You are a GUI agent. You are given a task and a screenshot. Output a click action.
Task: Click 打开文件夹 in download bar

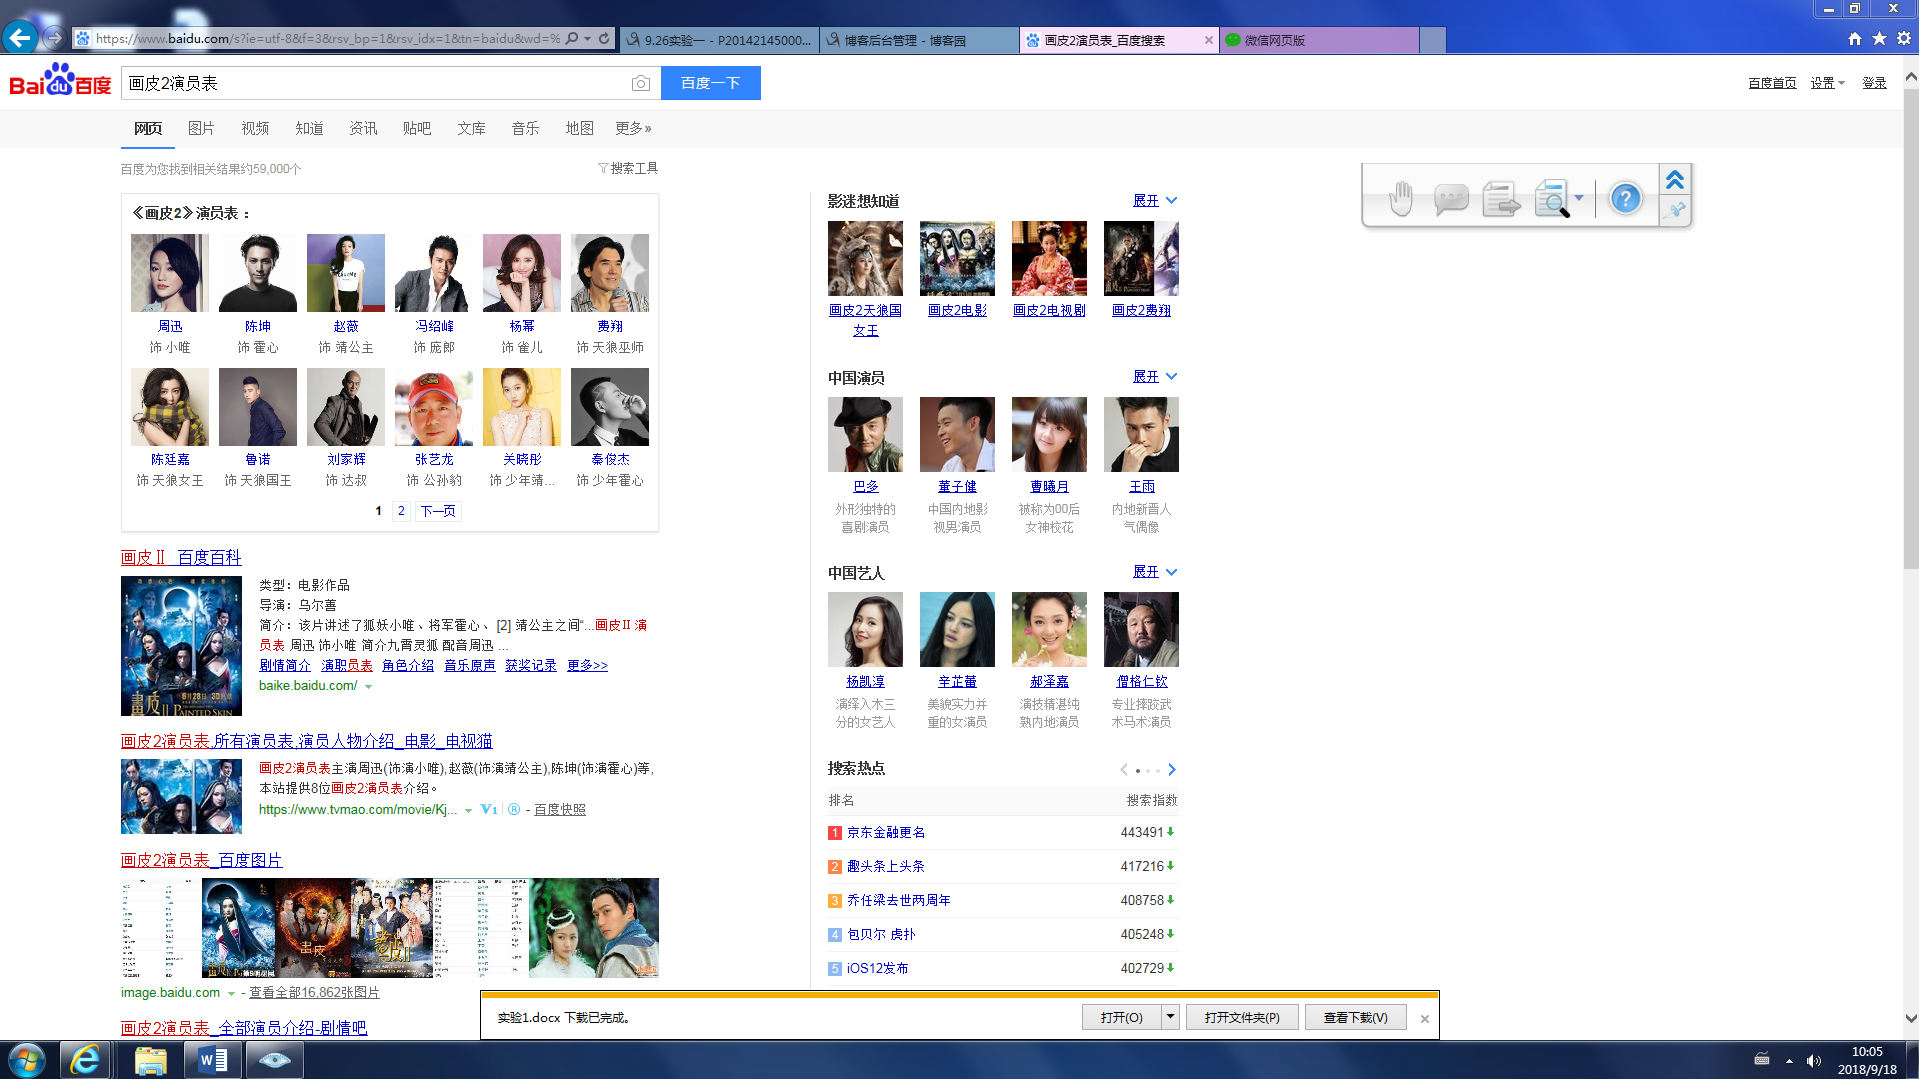(1242, 1017)
